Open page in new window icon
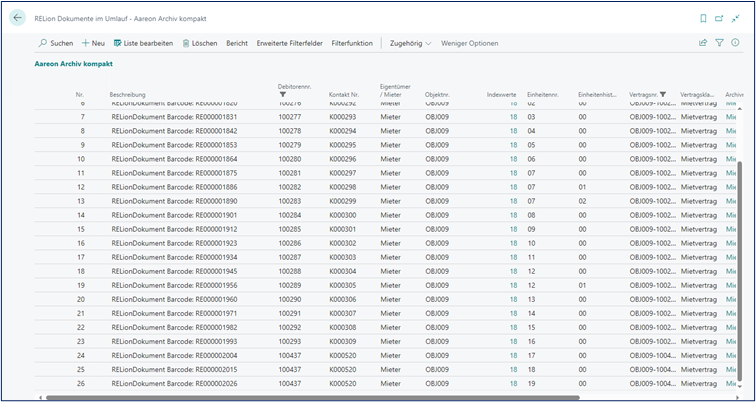The height and width of the screenshot is (402, 756). click(720, 17)
